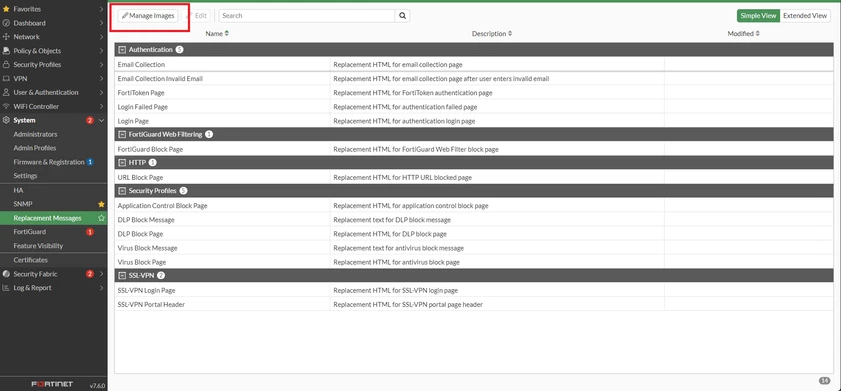Sort by the Modified column

click(743, 34)
